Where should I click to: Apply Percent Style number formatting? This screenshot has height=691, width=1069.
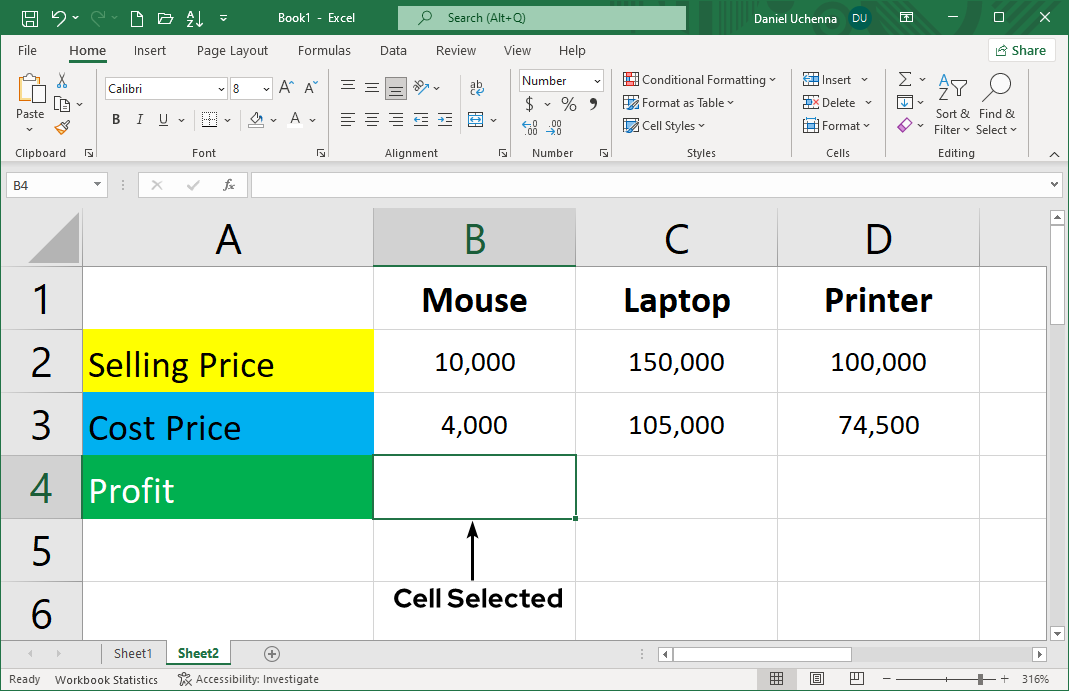click(568, 103)
